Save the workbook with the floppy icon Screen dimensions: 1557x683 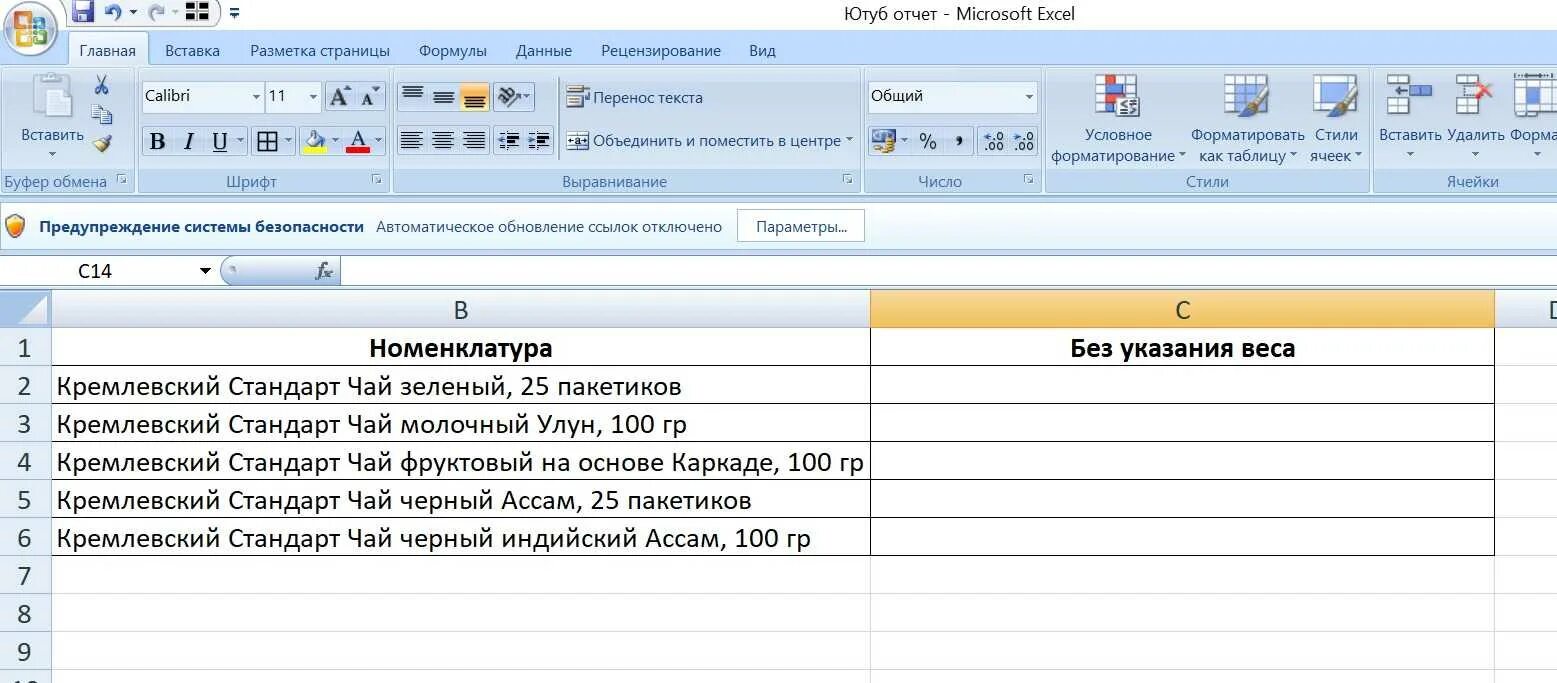point(84,12)
